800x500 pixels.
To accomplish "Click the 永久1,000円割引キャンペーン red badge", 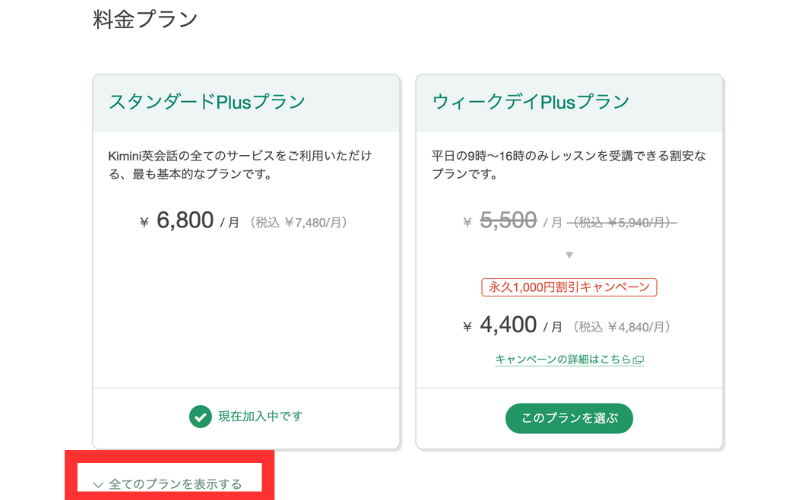I will click(x=569, y=287).
